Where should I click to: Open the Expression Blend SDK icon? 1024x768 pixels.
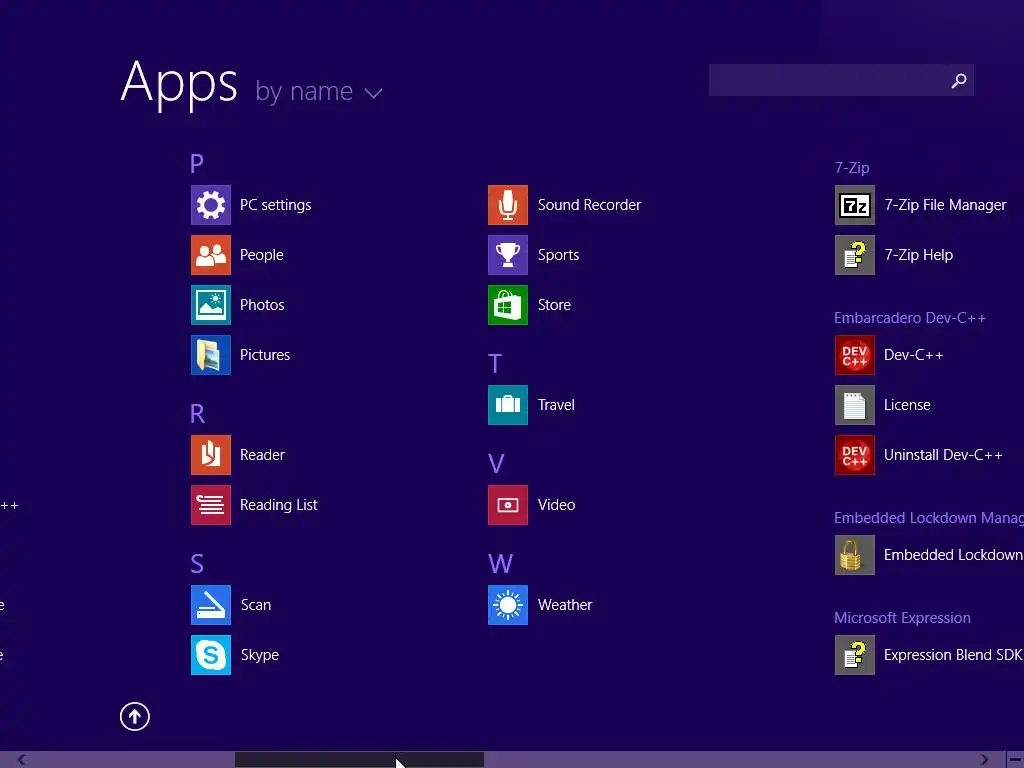tap(854, 654)
